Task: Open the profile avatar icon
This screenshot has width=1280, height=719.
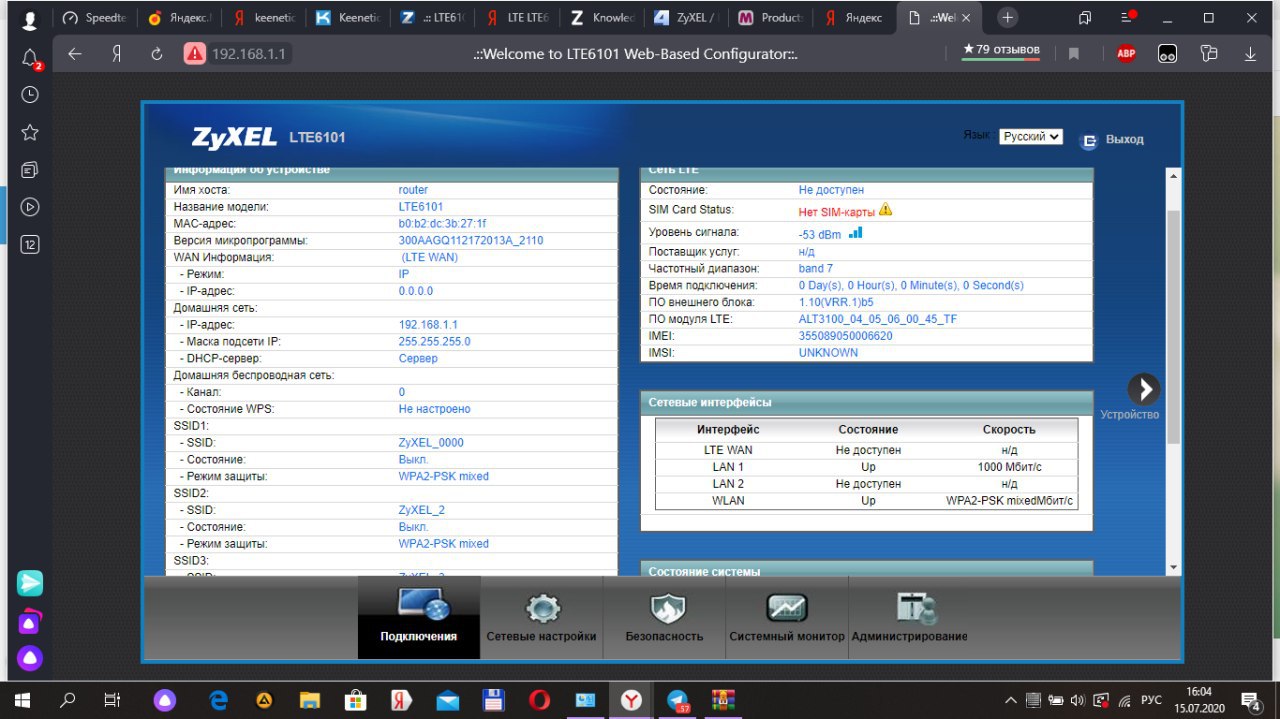Action: 30,18
